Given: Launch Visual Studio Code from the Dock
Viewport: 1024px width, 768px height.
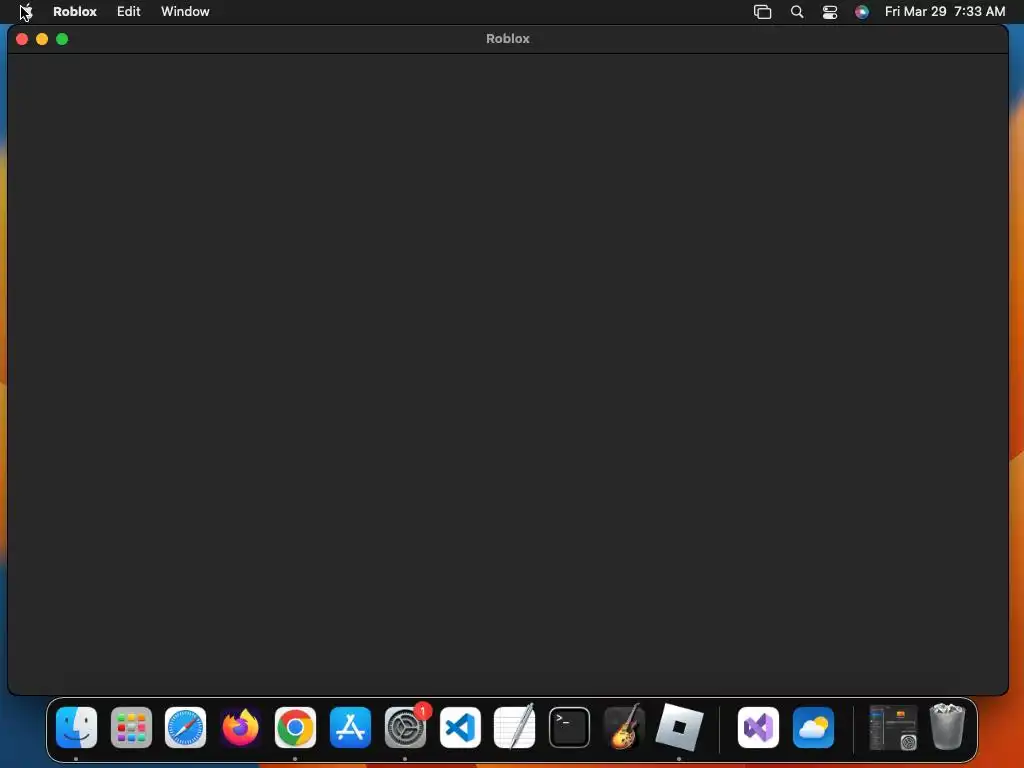Looking at the screenshot, I should (460, 727).
